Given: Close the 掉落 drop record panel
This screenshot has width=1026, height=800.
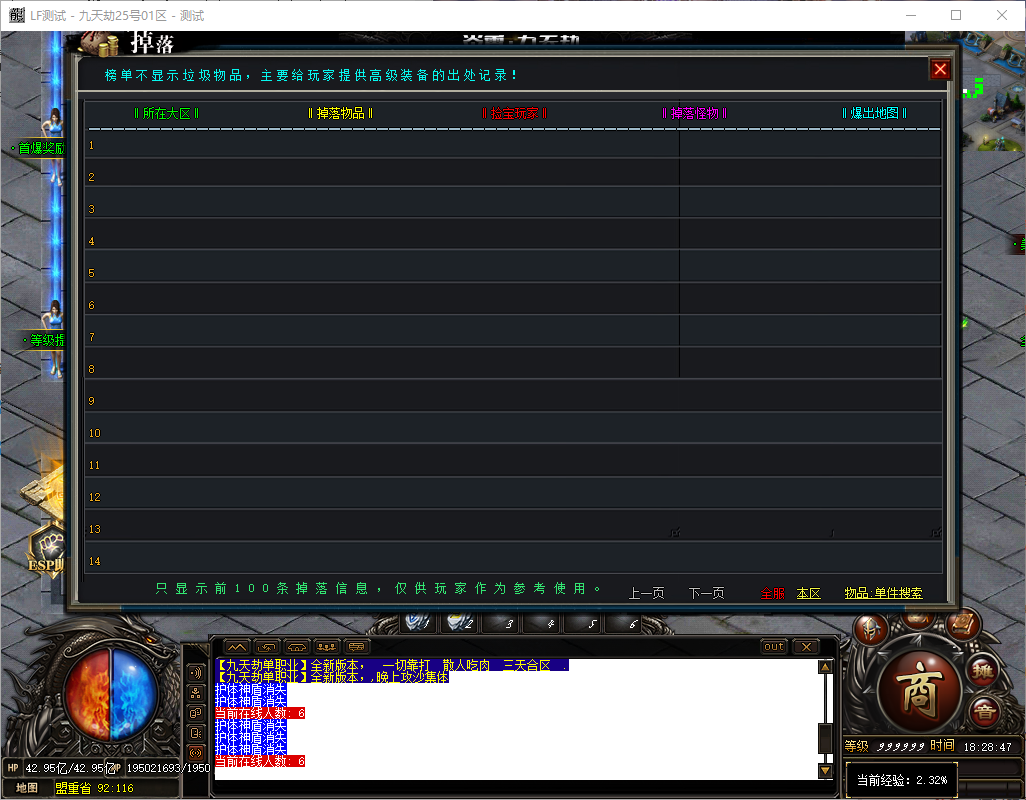Looking at the screenshot, I should tap(940, 69).
